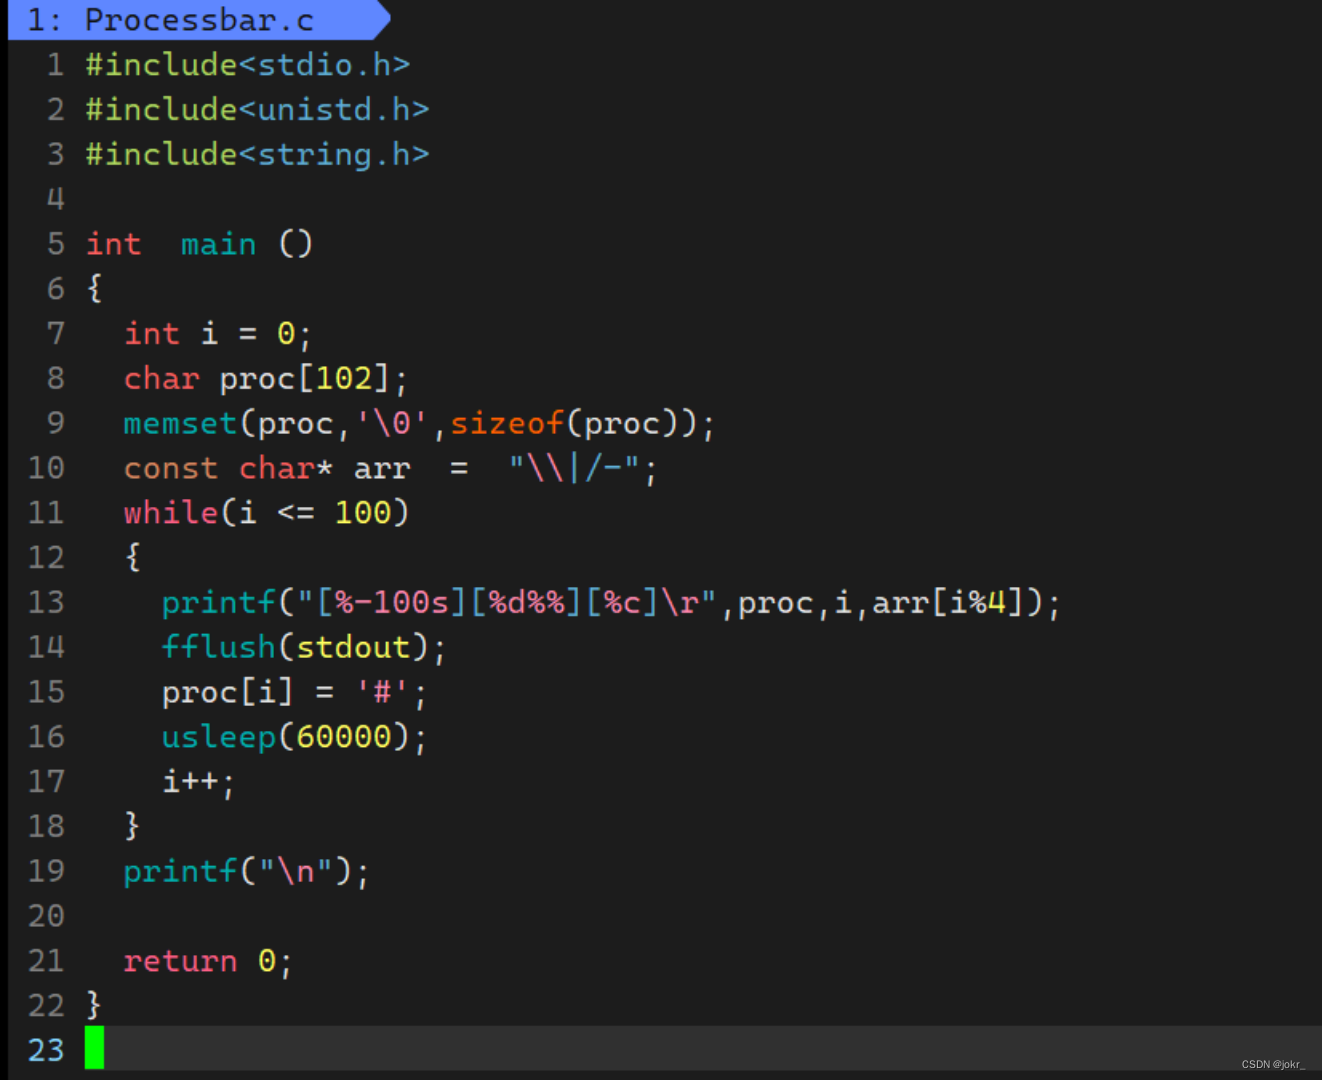Click the closing brace on line 22

click(x=94, y=1004)
